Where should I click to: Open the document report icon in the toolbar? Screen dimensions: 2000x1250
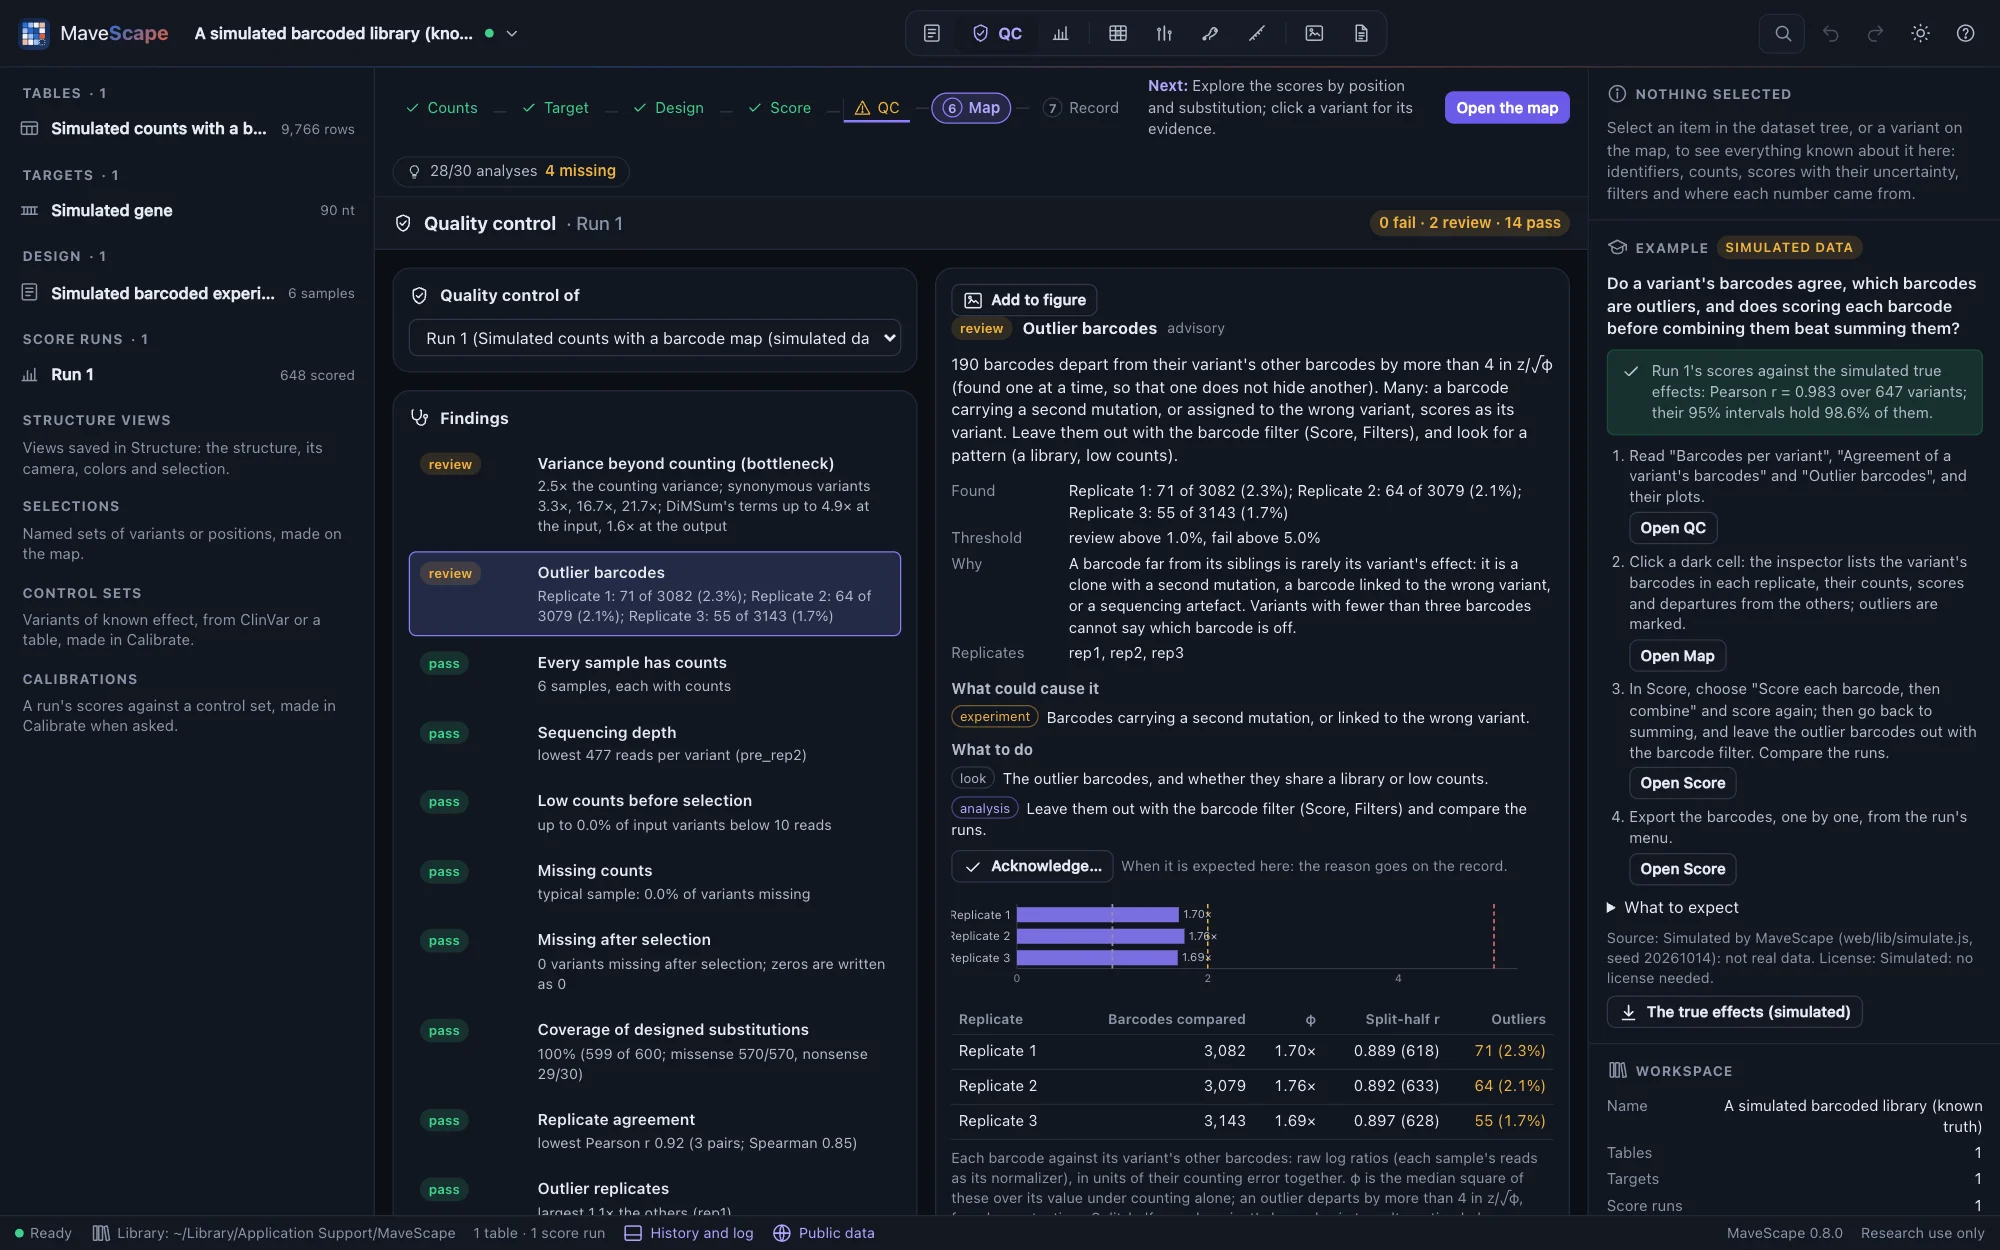(1361, 33)
